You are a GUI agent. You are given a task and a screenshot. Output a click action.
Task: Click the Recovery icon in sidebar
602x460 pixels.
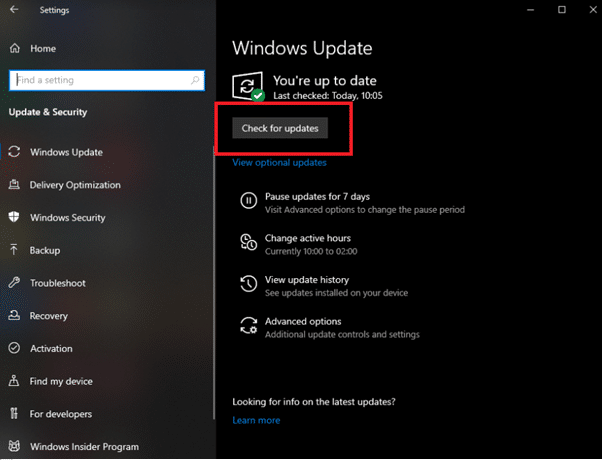pos(14,316)
